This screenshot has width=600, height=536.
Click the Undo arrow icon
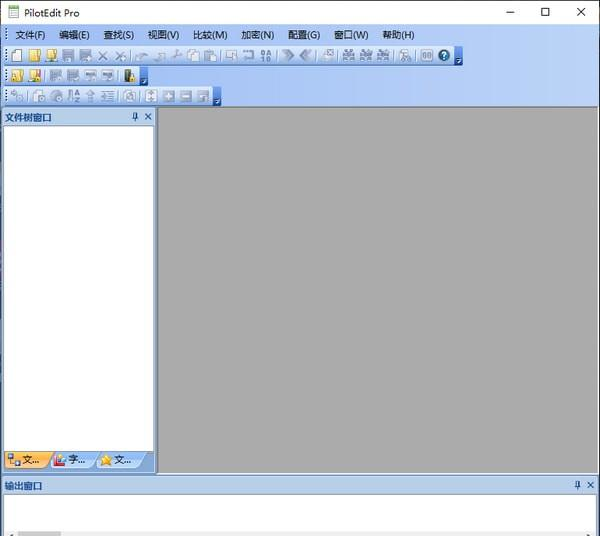click(x=142, y=56)
